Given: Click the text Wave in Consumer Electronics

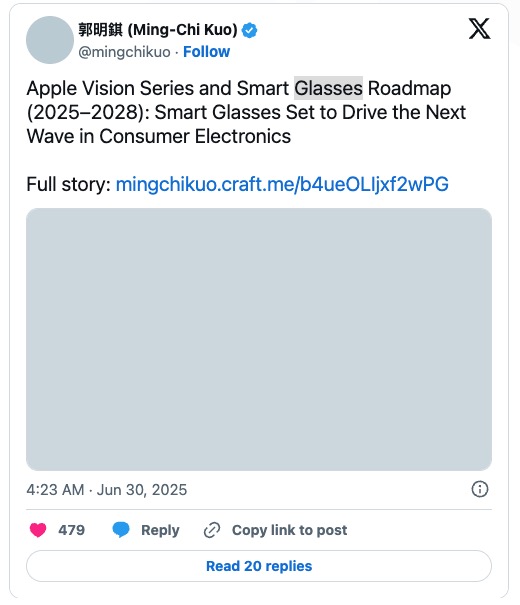Looking at the screenshot, I should pos(159,136).
